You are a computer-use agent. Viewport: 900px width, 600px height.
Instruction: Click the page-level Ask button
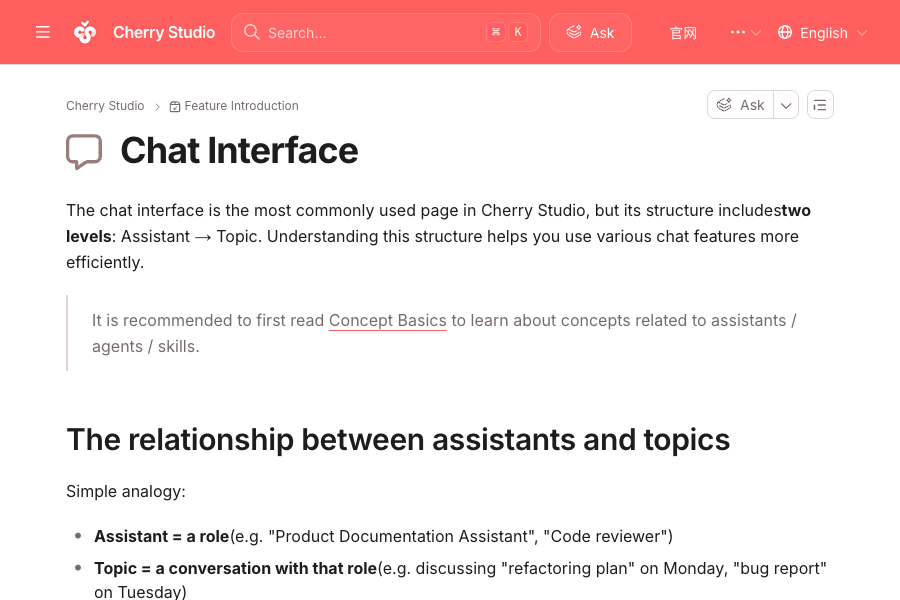point(740,105)
